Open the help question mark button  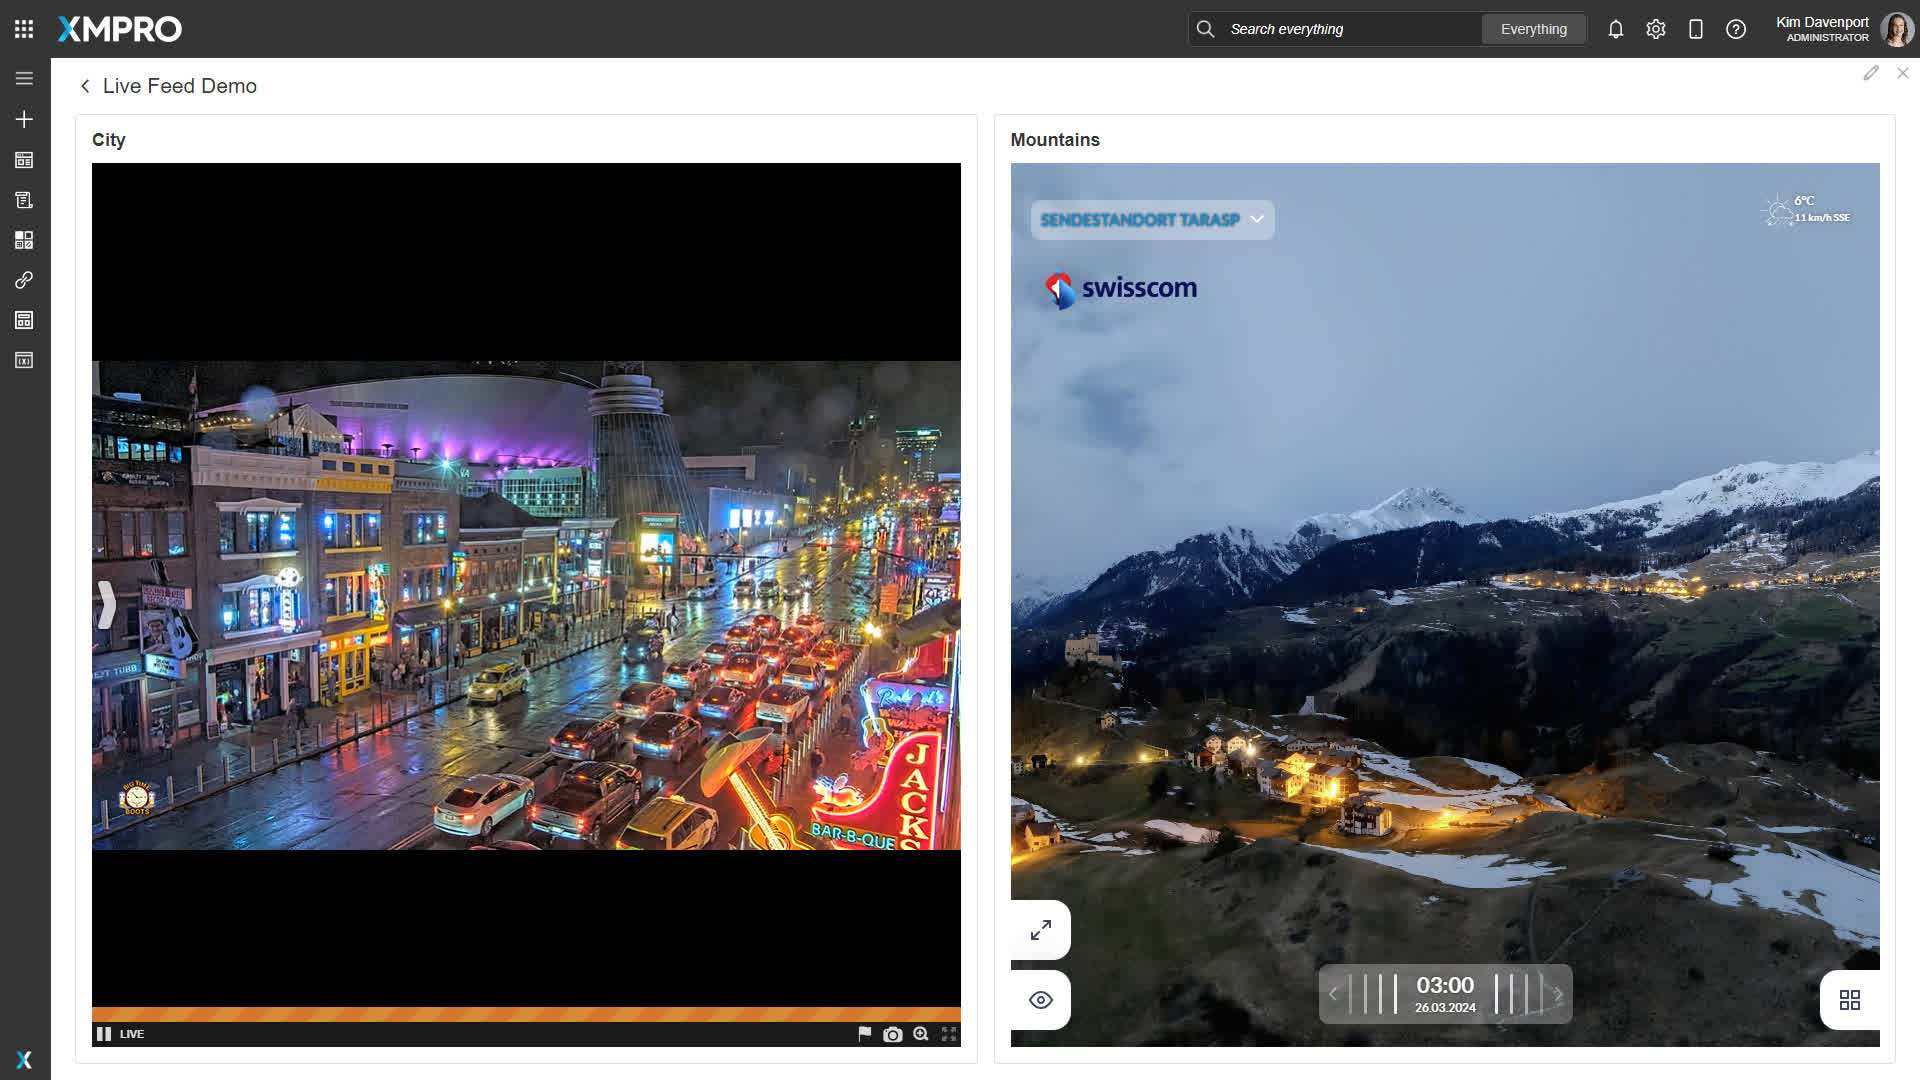point(1736,29)
